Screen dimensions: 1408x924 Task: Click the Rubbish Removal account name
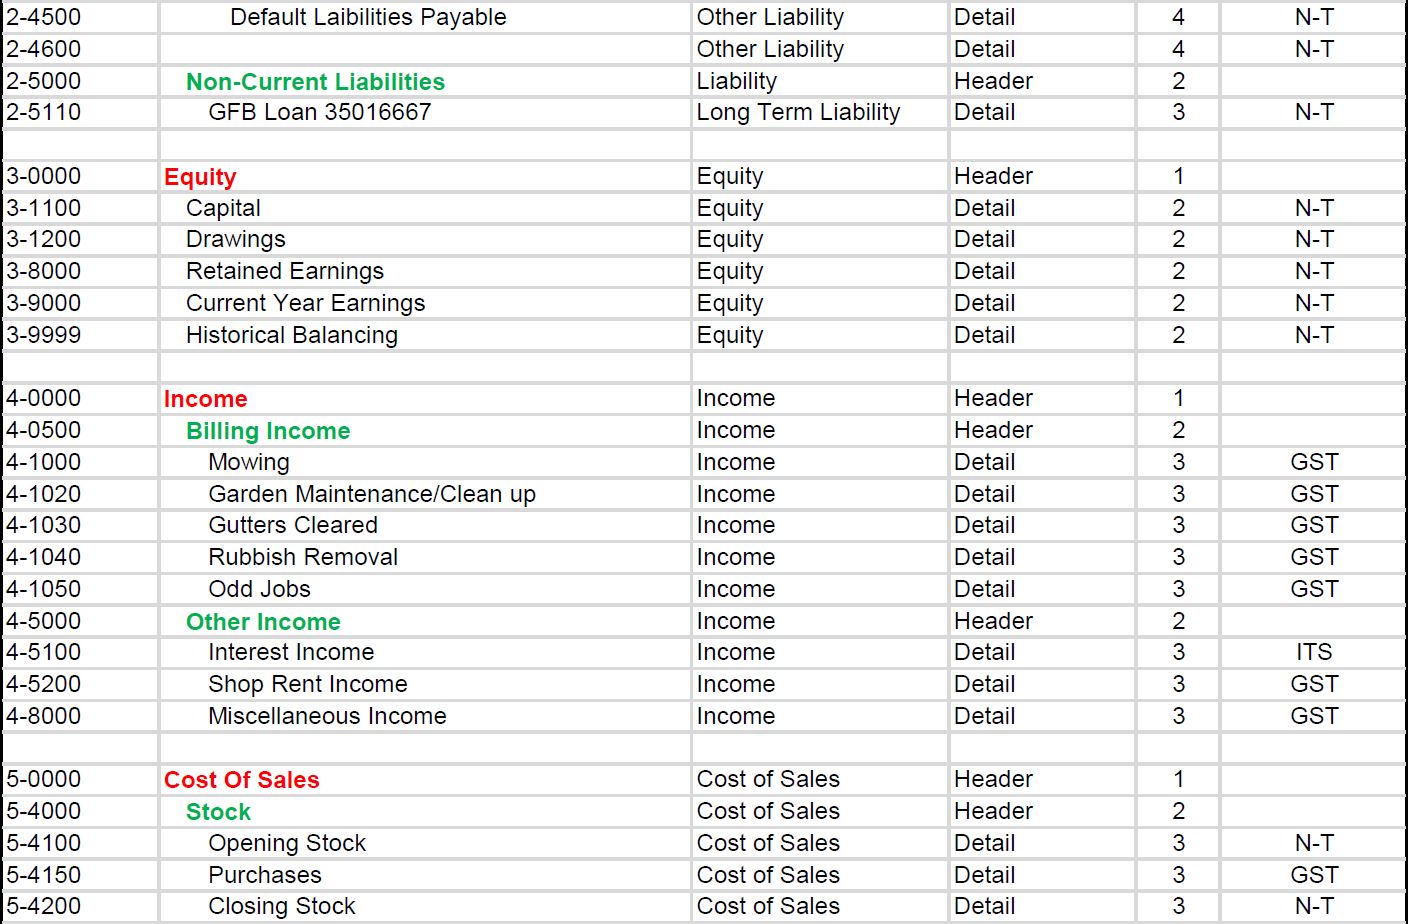[x=302, y=557]
